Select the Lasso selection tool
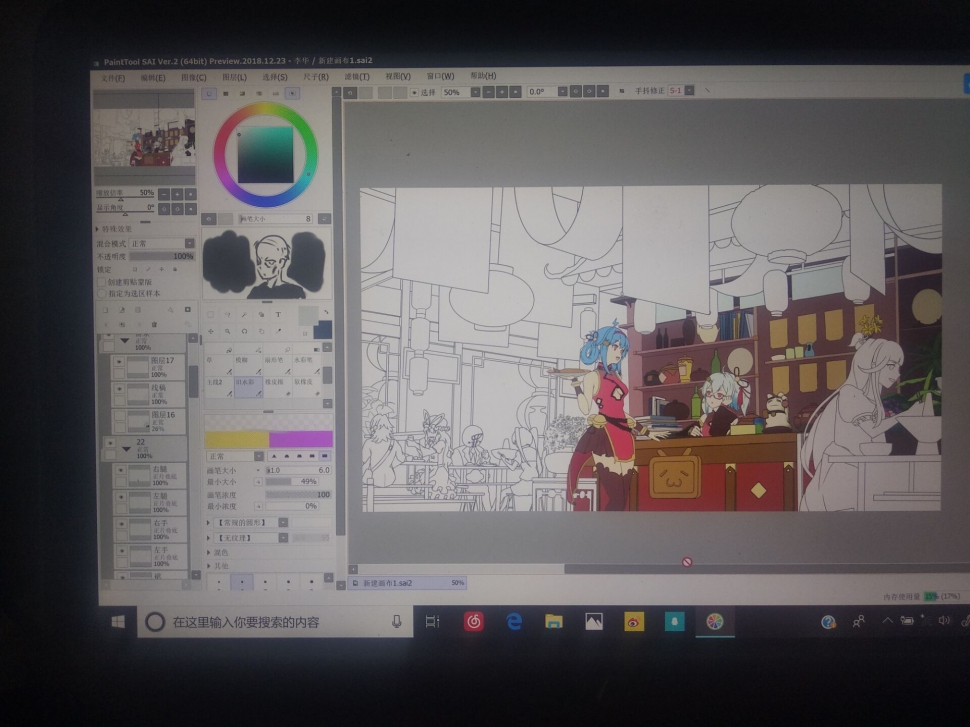The height and width of the screenshot is (727, 970). point(227,315)
